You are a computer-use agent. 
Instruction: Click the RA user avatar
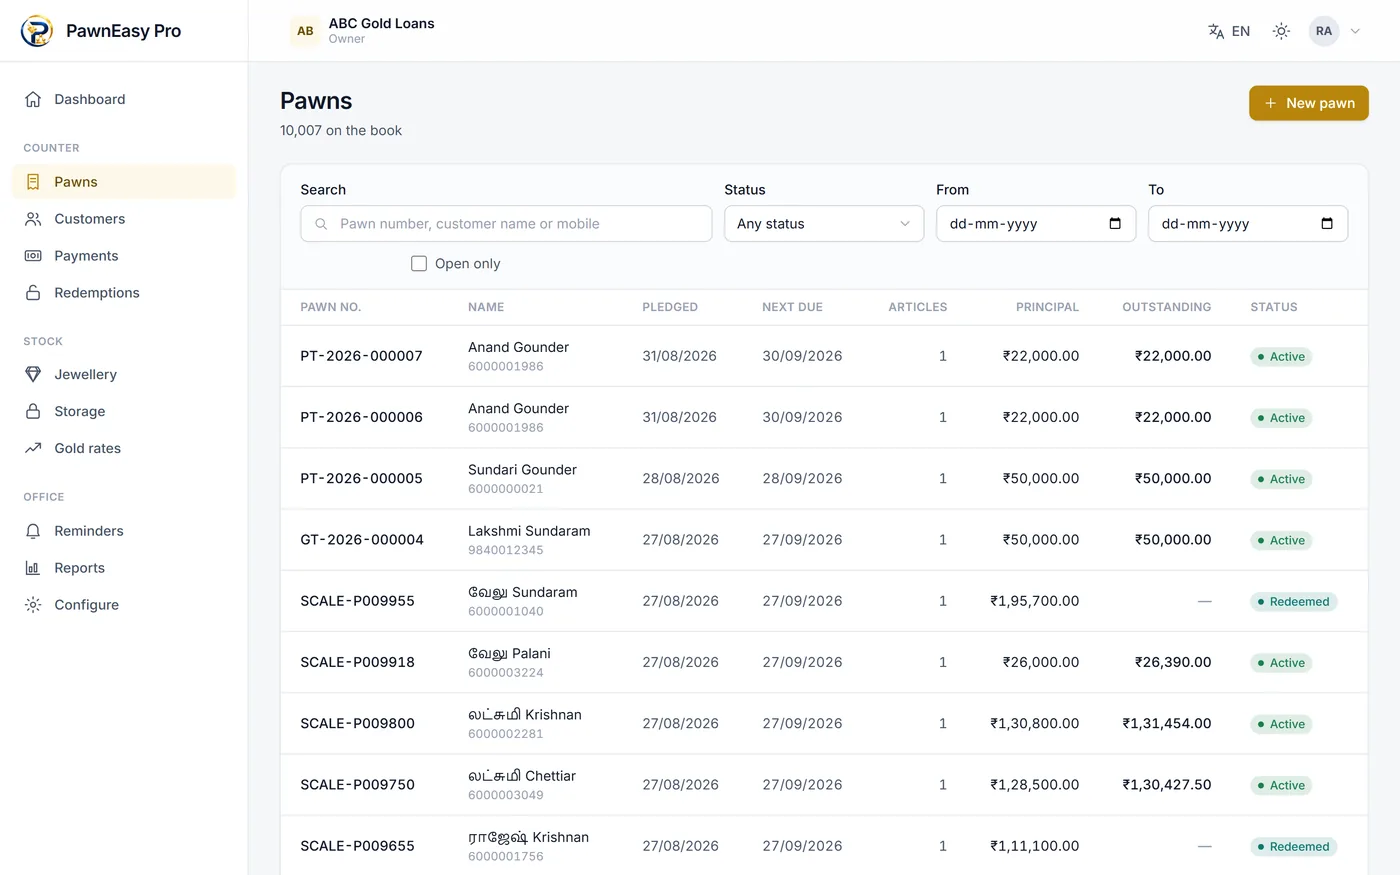tap(1324, 31)
